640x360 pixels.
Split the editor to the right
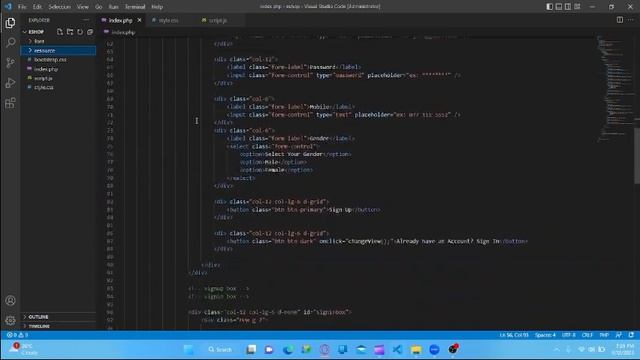[x=620, y=20]
